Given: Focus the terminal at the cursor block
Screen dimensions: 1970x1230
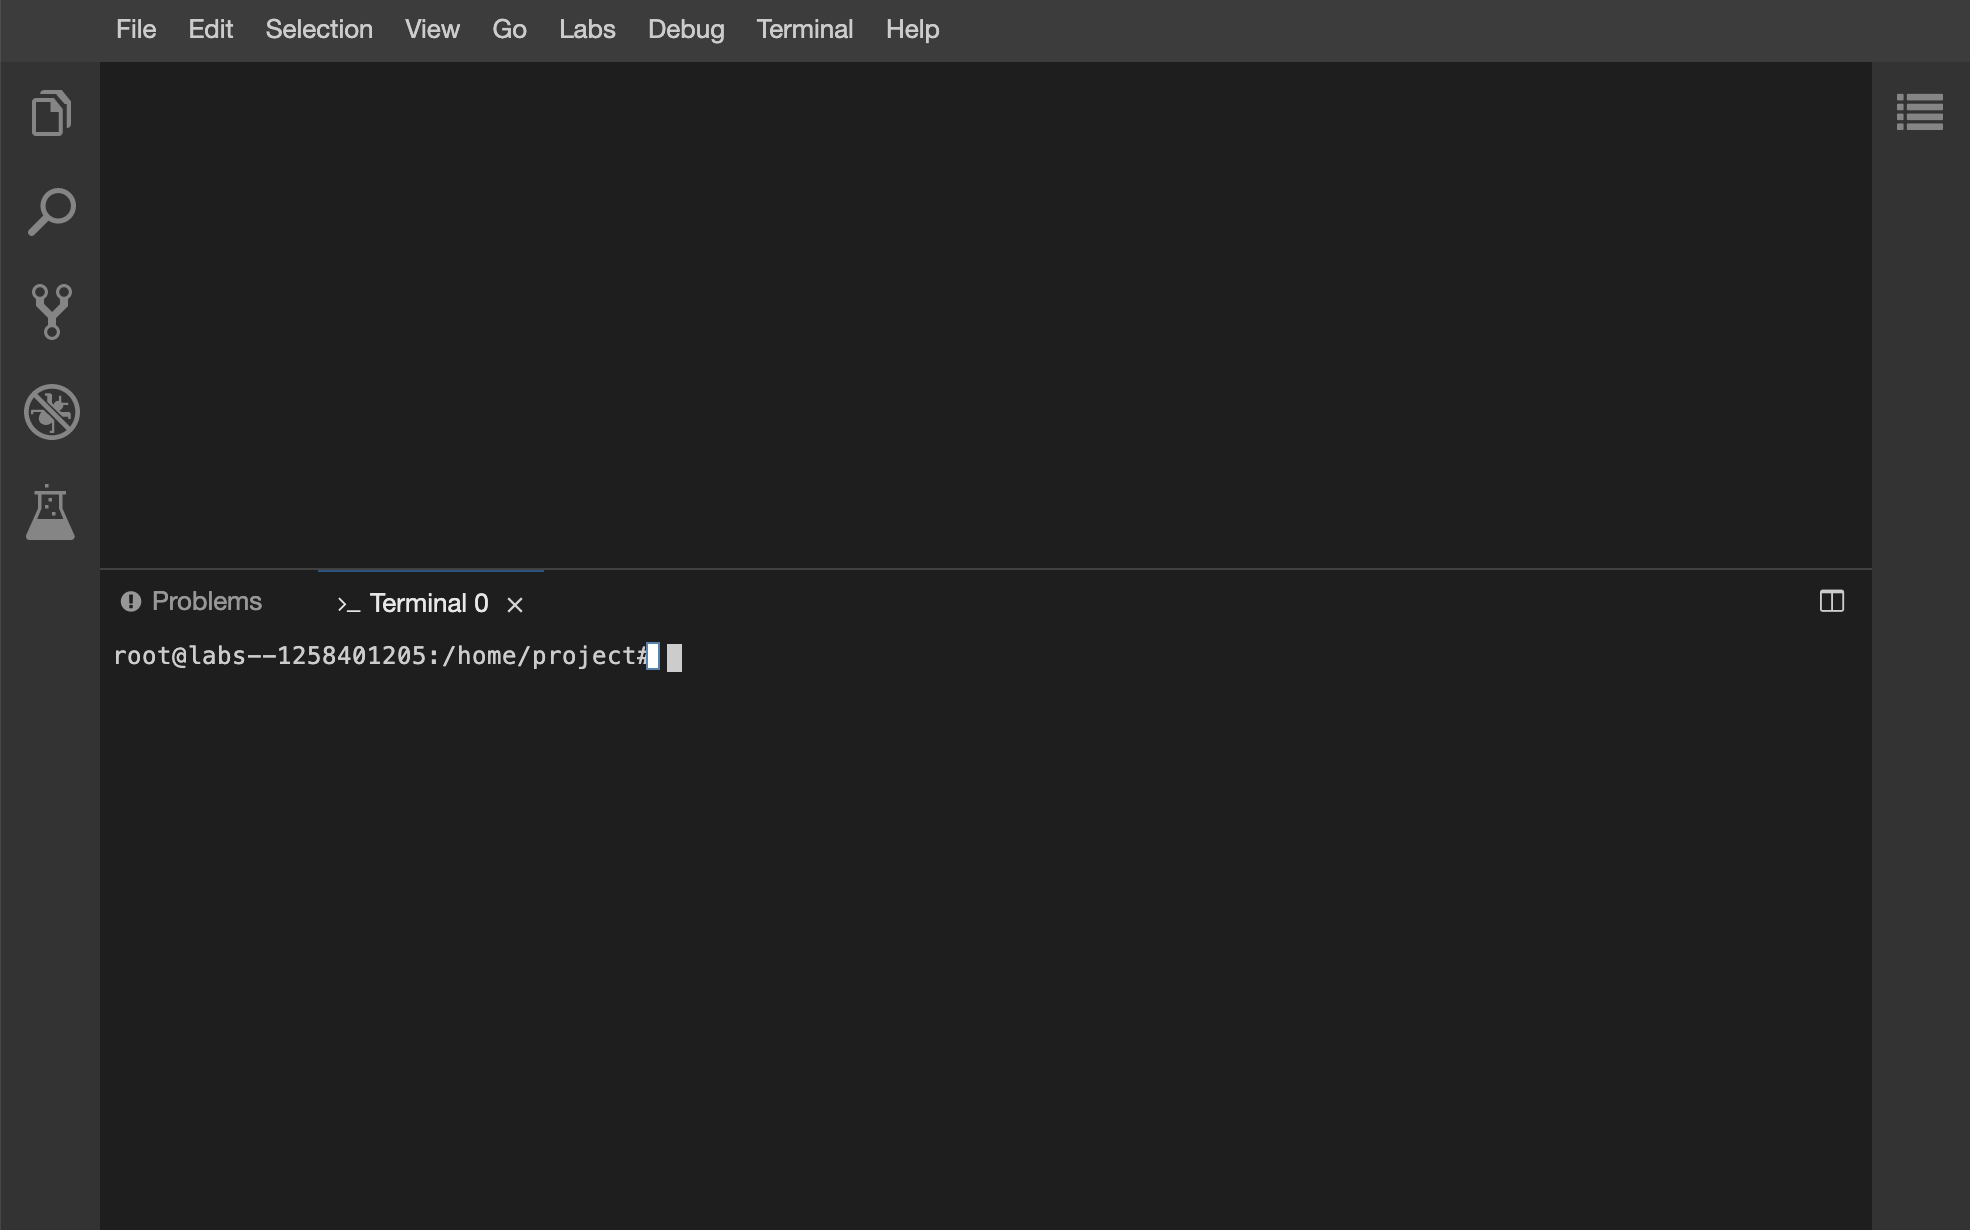Looking at the screenshot, I should coord(674,657).
